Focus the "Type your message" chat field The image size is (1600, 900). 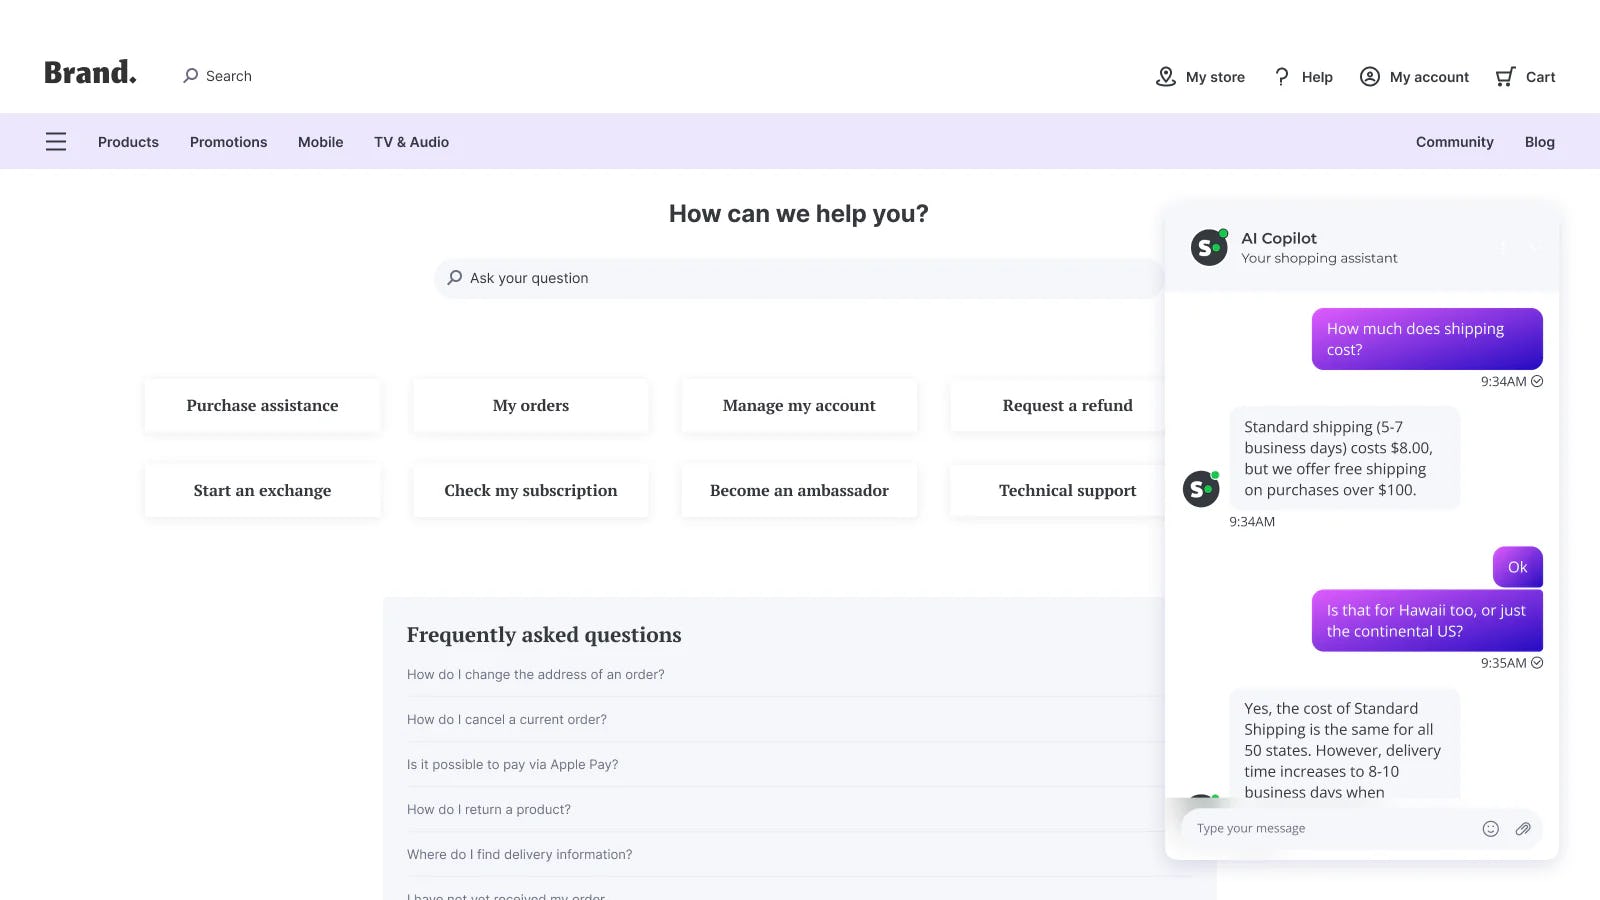coord(1330,828)
